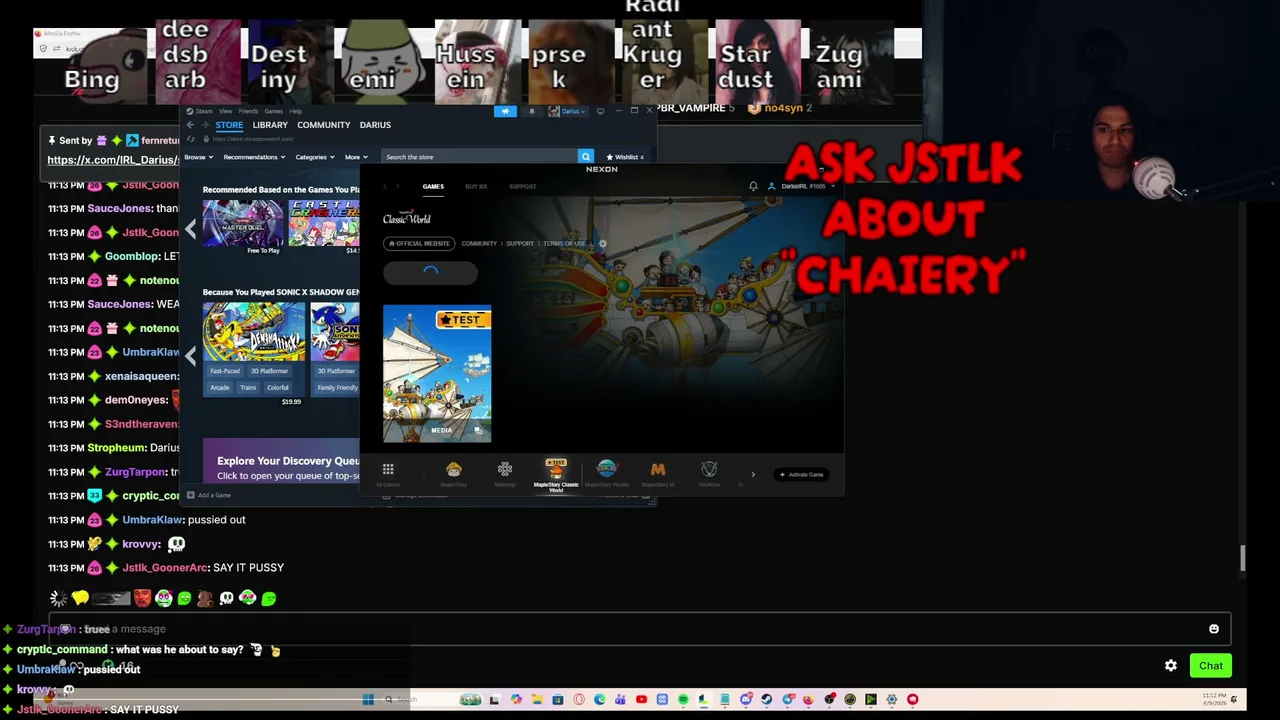Open Terms of Use link in Nexon launcher
1280x720 pixels.
[x=564, y=243]
